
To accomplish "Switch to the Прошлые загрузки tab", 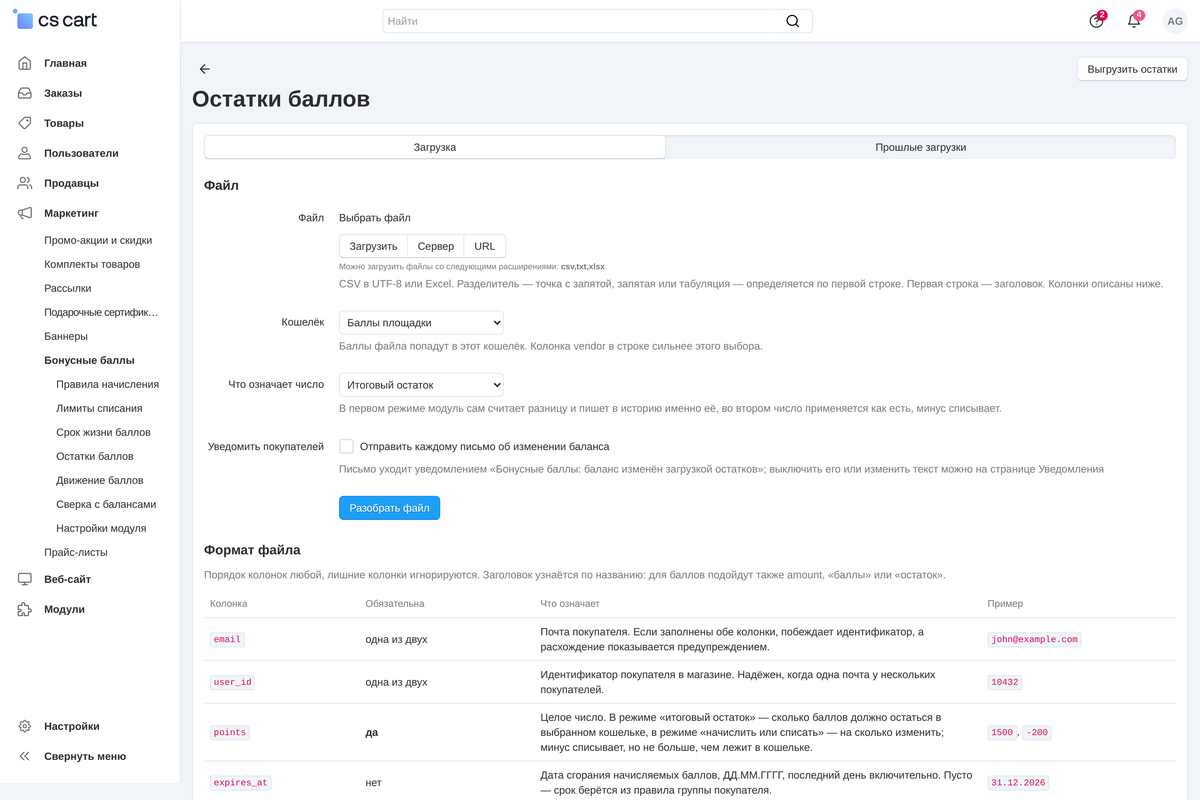I will pyautogui.click(x=921, y=147).
